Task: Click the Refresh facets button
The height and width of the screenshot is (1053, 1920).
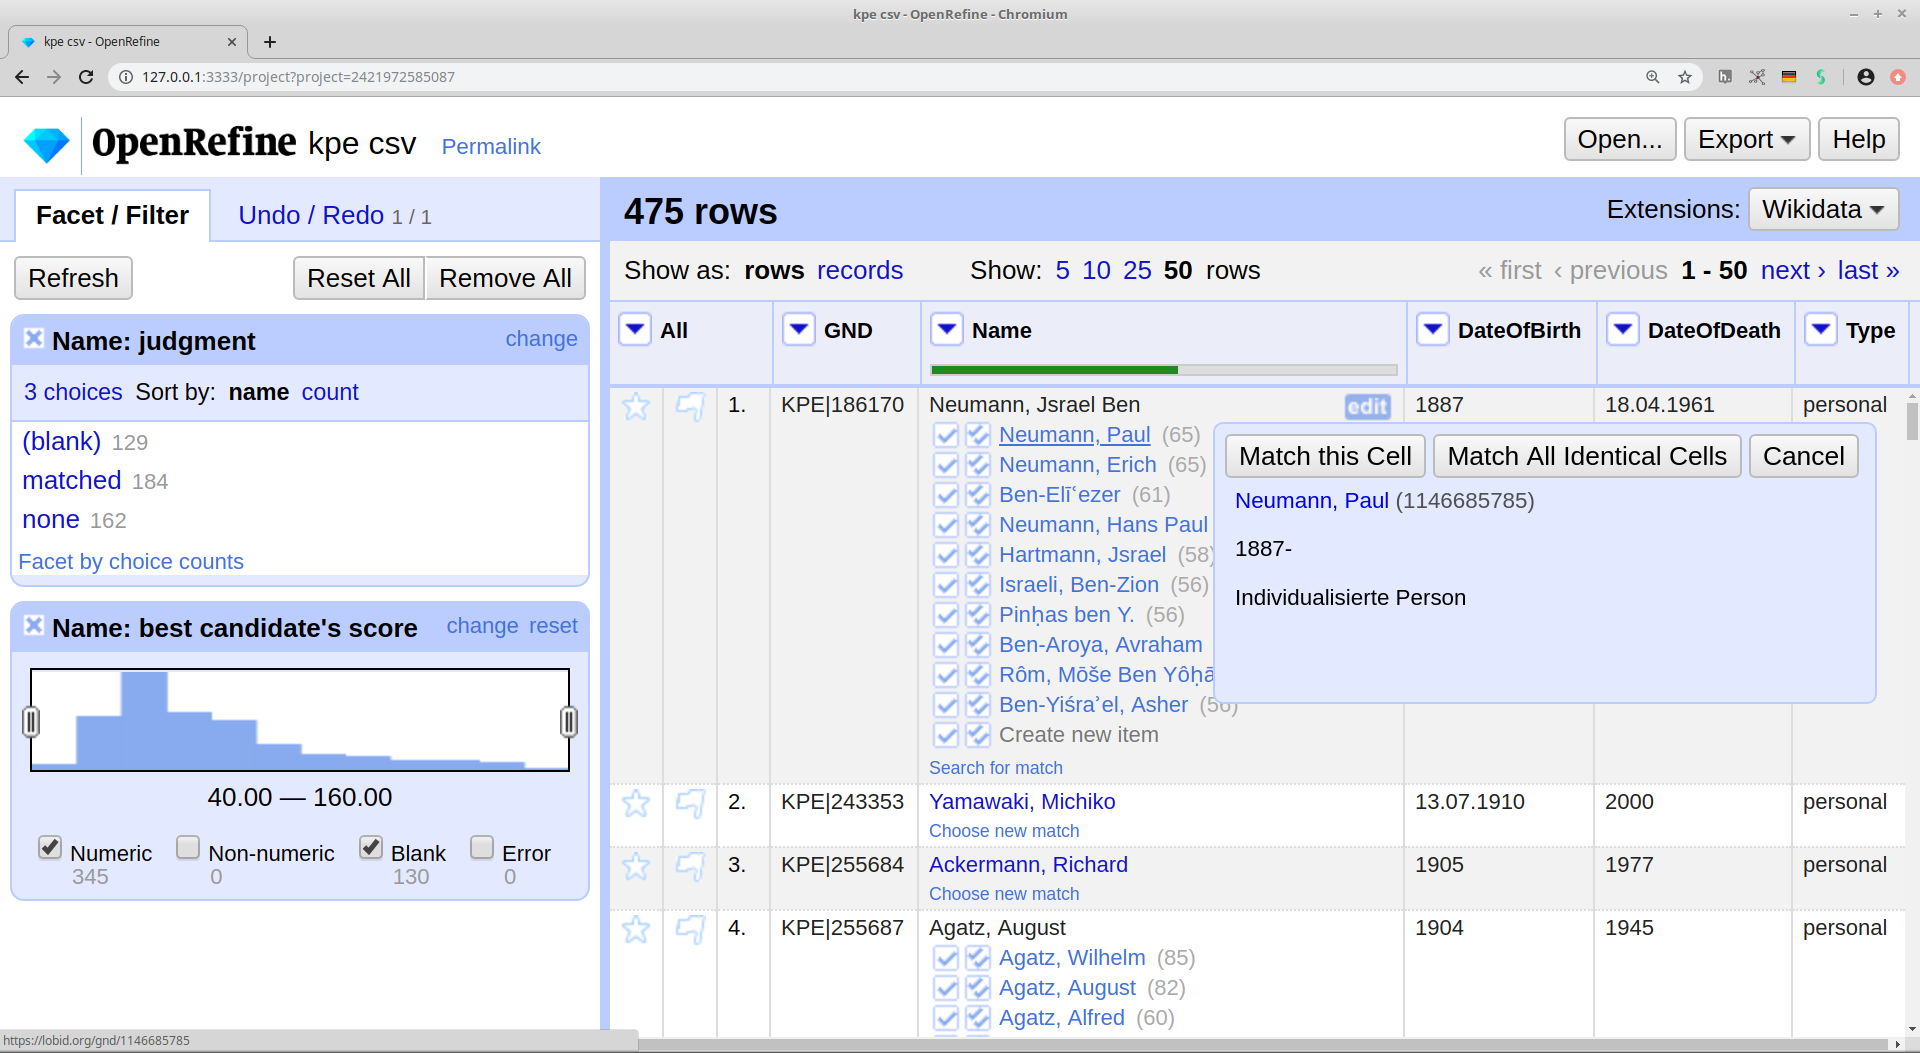Action: (x=73, y=278)
